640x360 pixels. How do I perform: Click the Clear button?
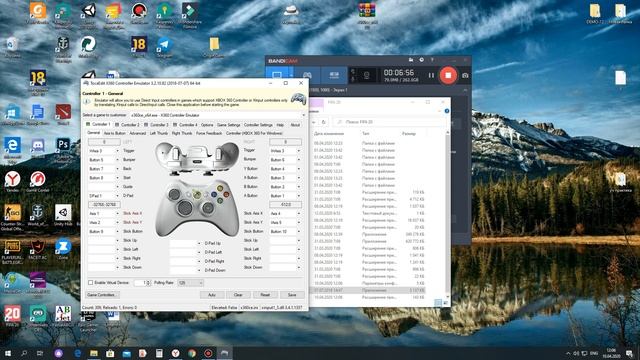click(x=238, y=295)
